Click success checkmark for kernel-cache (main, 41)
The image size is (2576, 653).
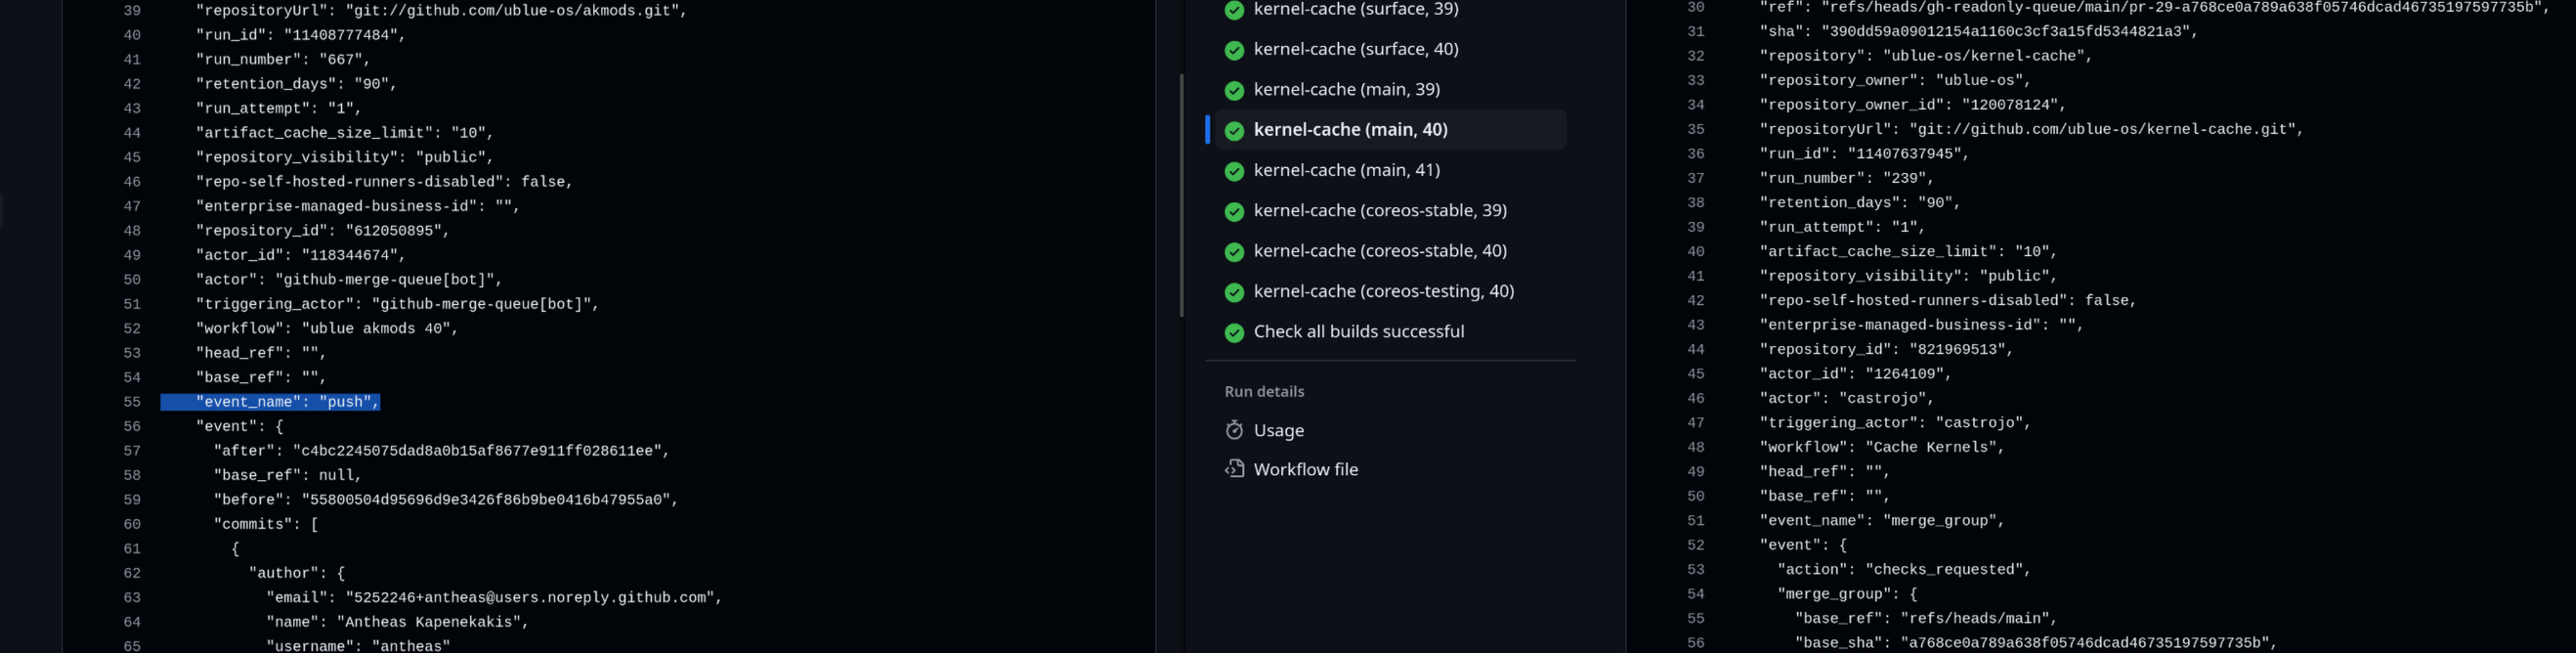click(1234, 171)
